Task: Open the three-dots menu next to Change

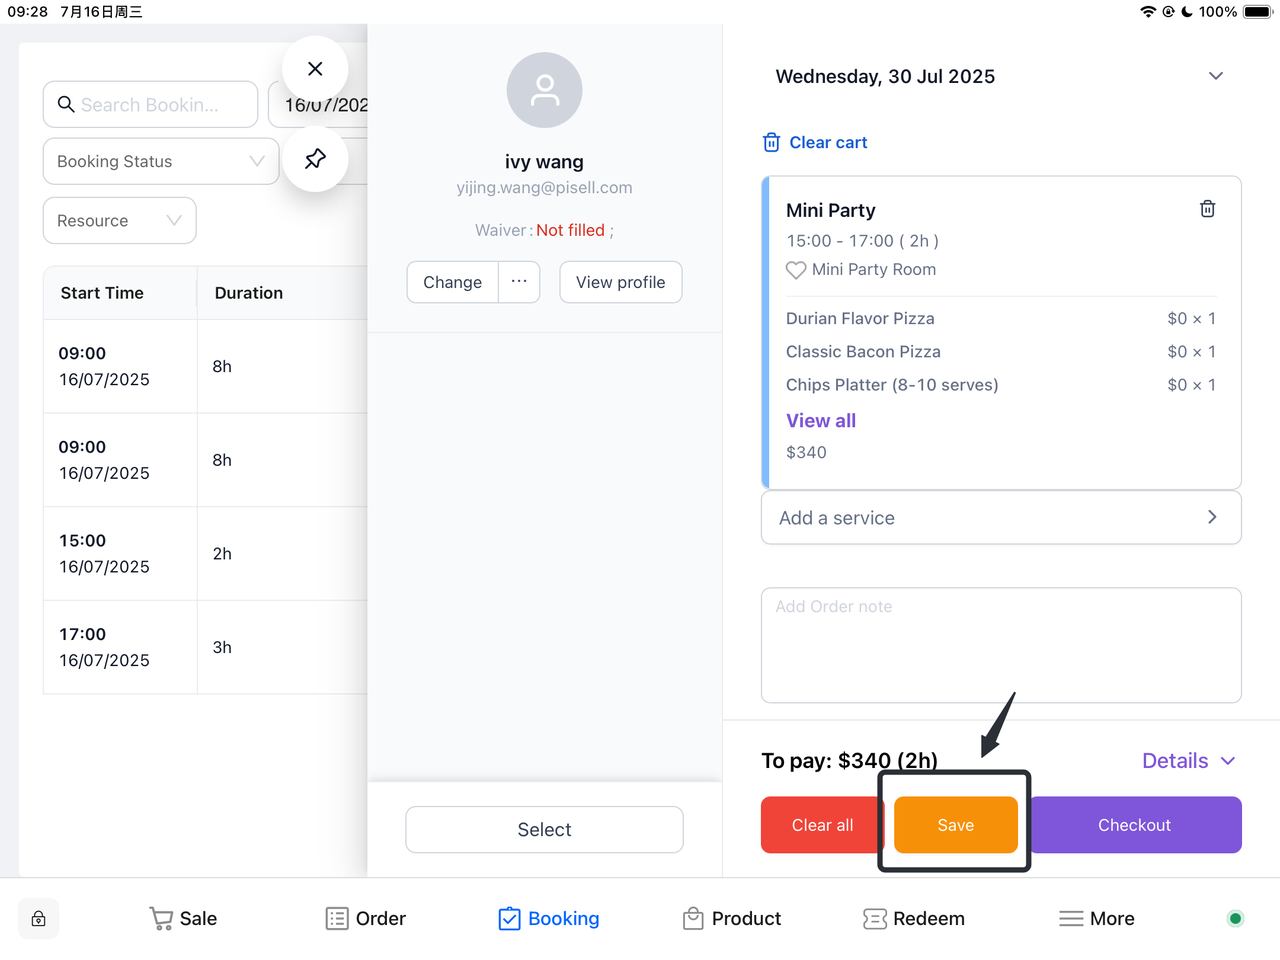Action: [x=519, y=282]
